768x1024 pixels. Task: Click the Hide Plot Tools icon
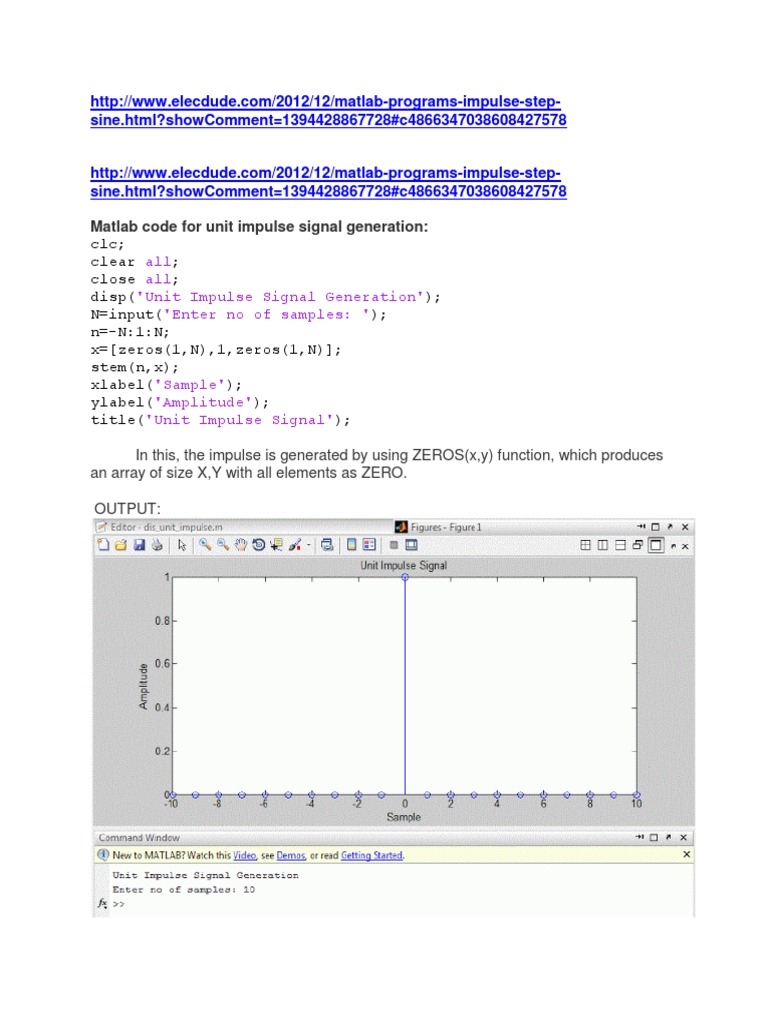click(x=394, y=545)
